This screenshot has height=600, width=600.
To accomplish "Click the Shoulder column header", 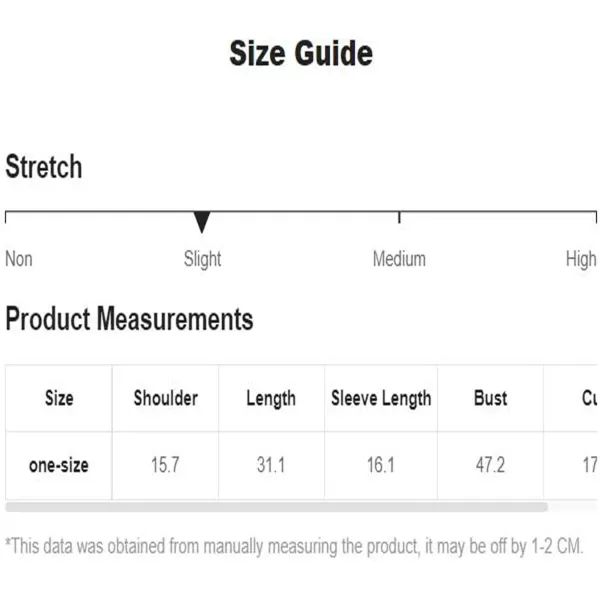I will 165,398.
